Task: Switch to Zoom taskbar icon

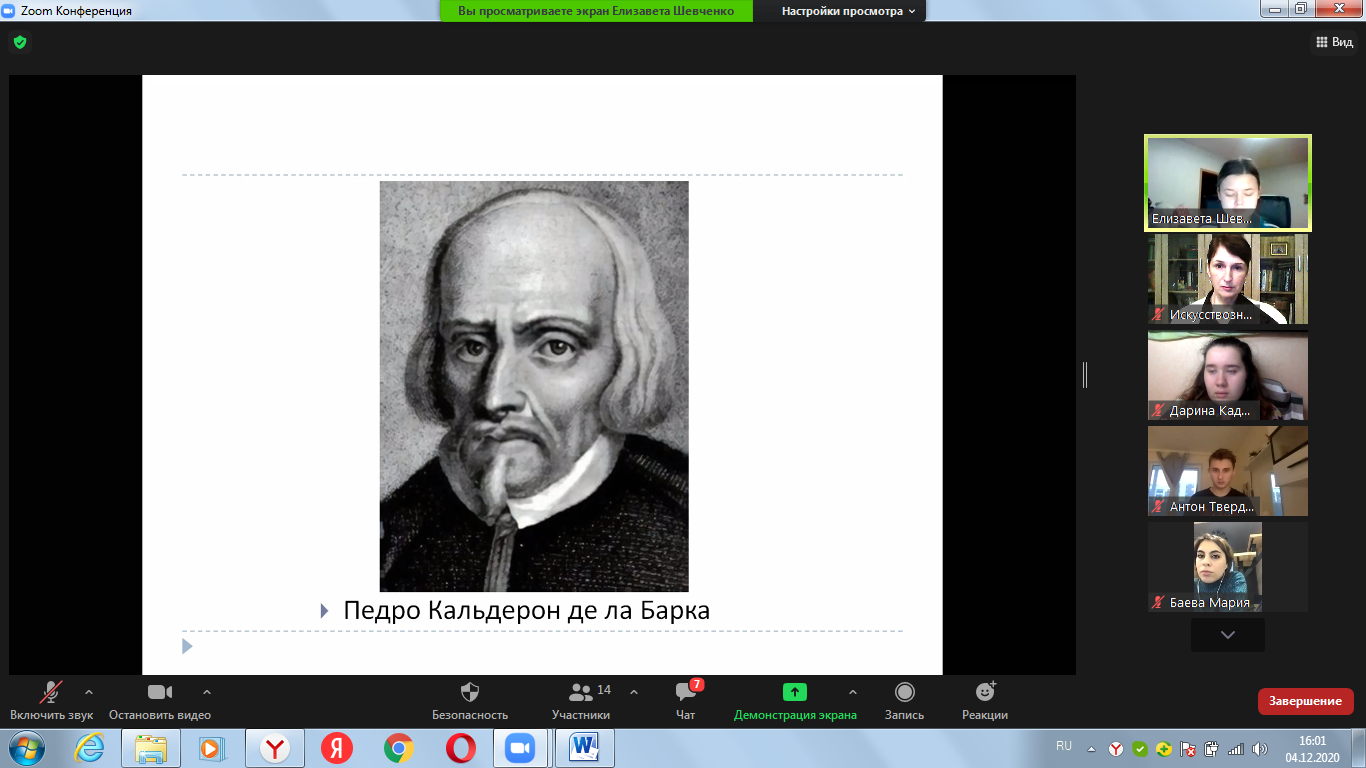Action: tap(519, 748)
